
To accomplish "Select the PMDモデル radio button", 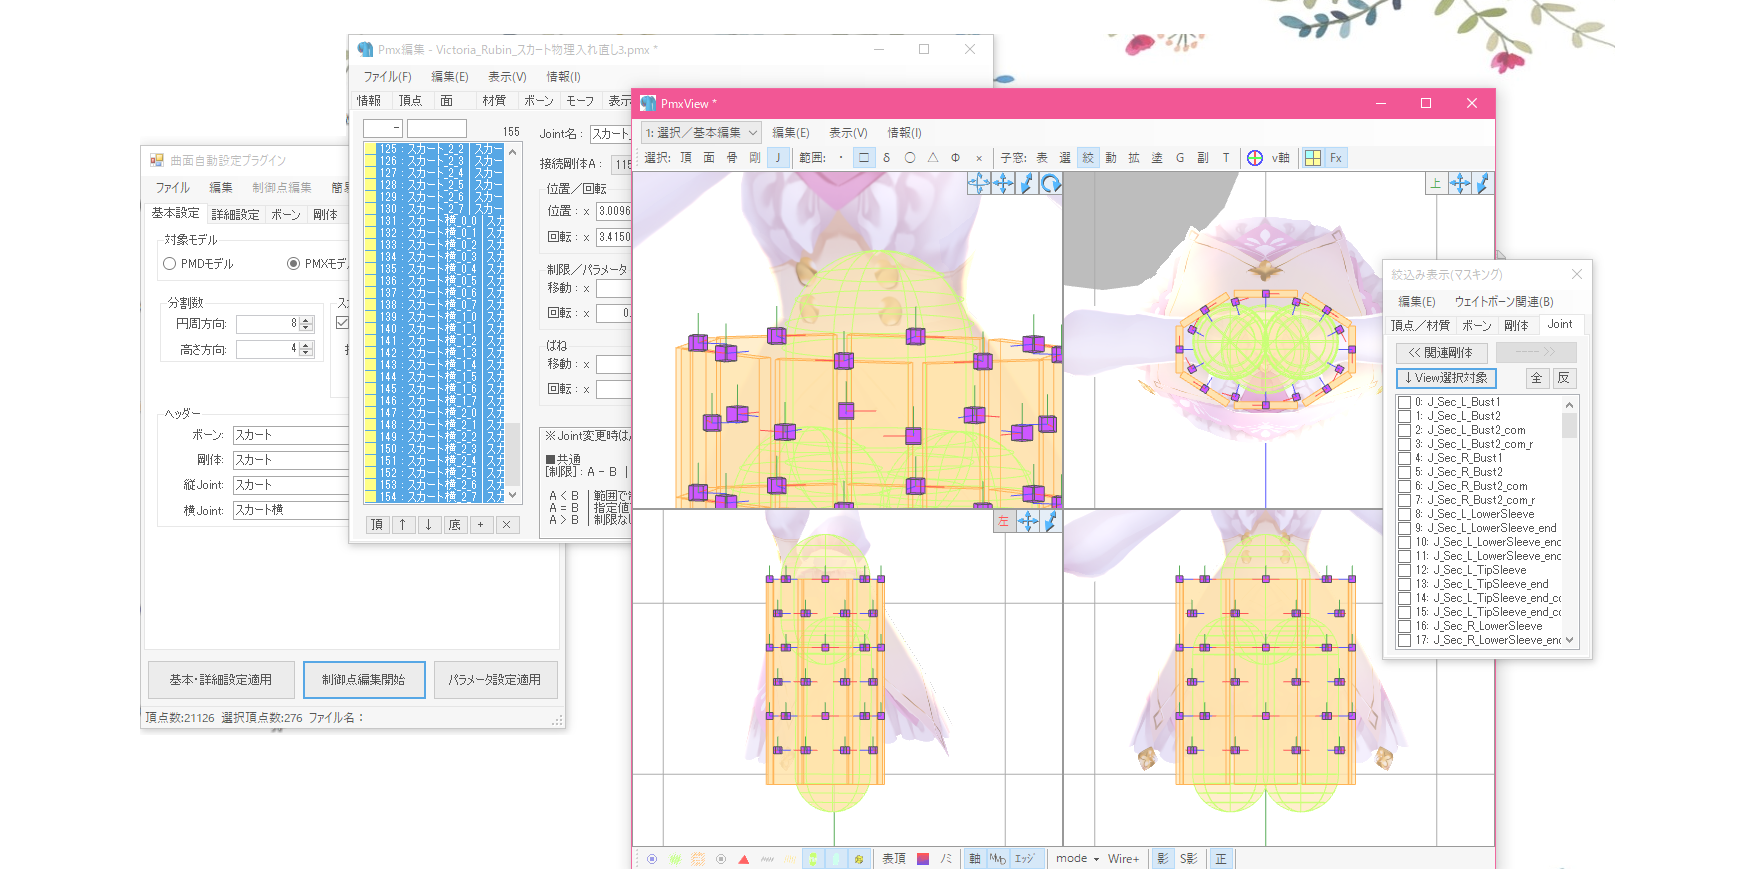I will point(170,264).
